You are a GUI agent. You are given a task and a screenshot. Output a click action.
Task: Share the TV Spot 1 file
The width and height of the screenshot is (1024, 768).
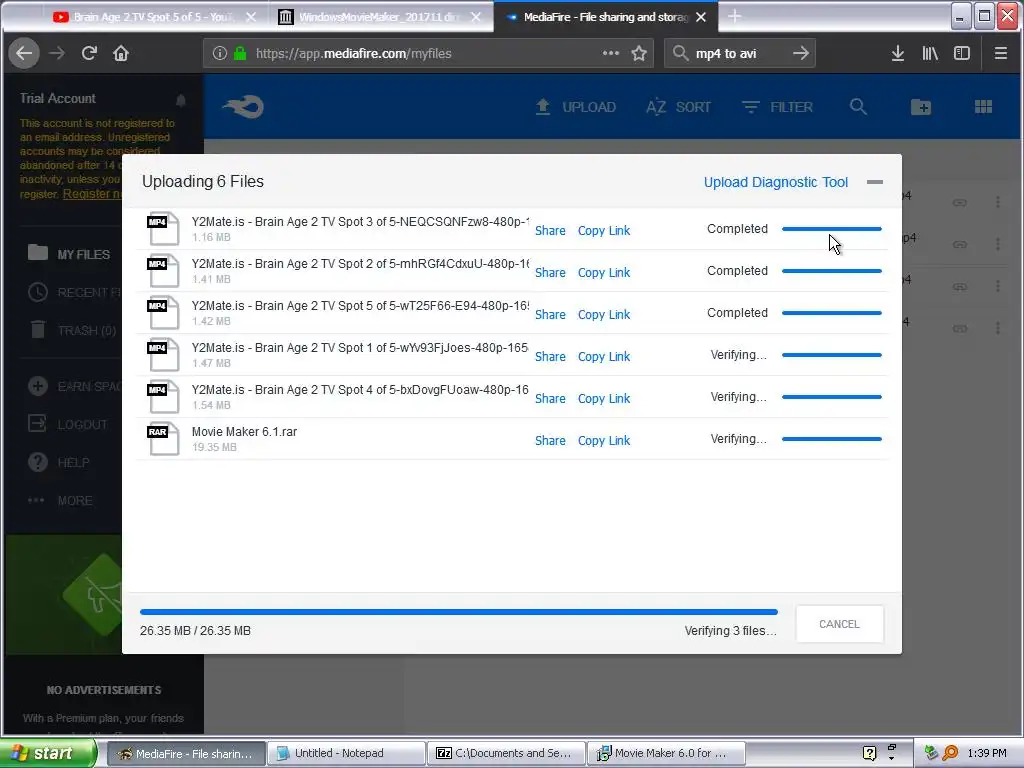click(x=550, y=357)
